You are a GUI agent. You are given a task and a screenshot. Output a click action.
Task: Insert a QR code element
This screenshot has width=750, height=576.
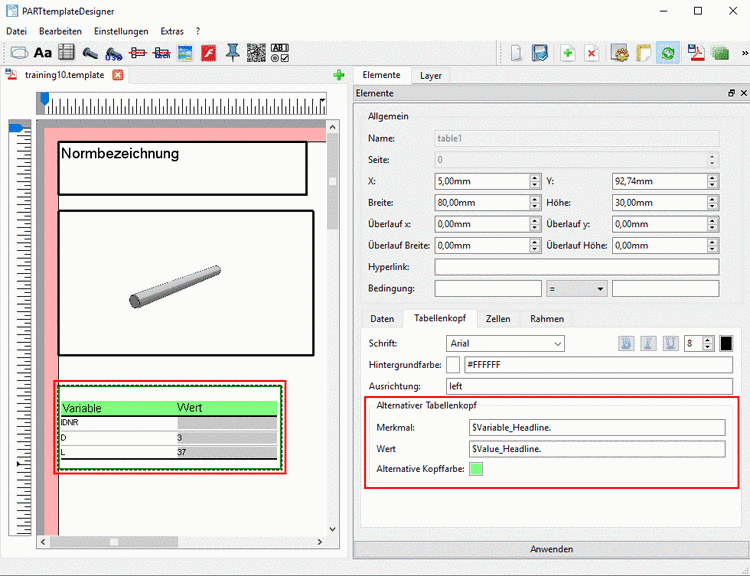click(x=256, y=53)
